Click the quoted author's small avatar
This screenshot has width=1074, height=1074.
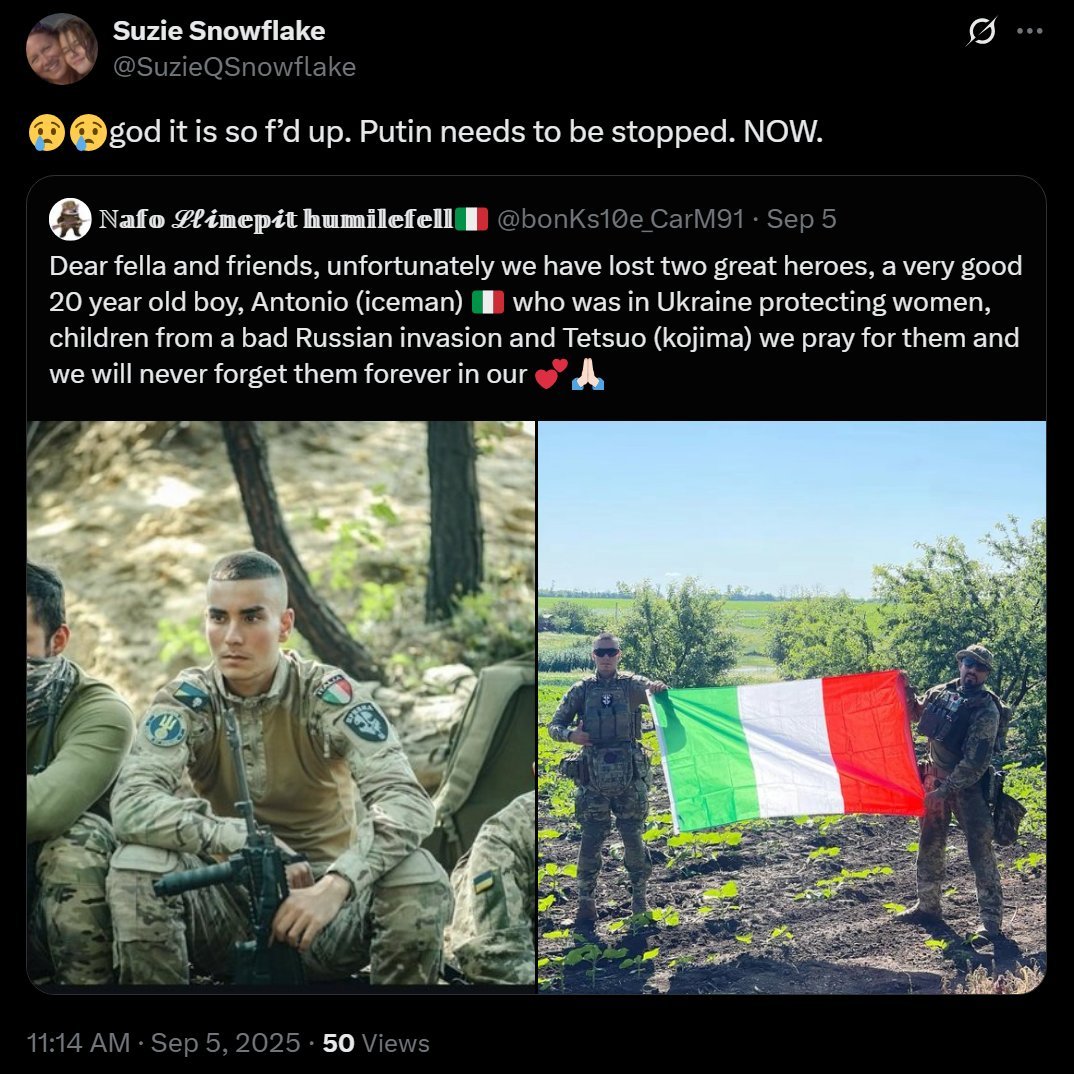[70, 219]
